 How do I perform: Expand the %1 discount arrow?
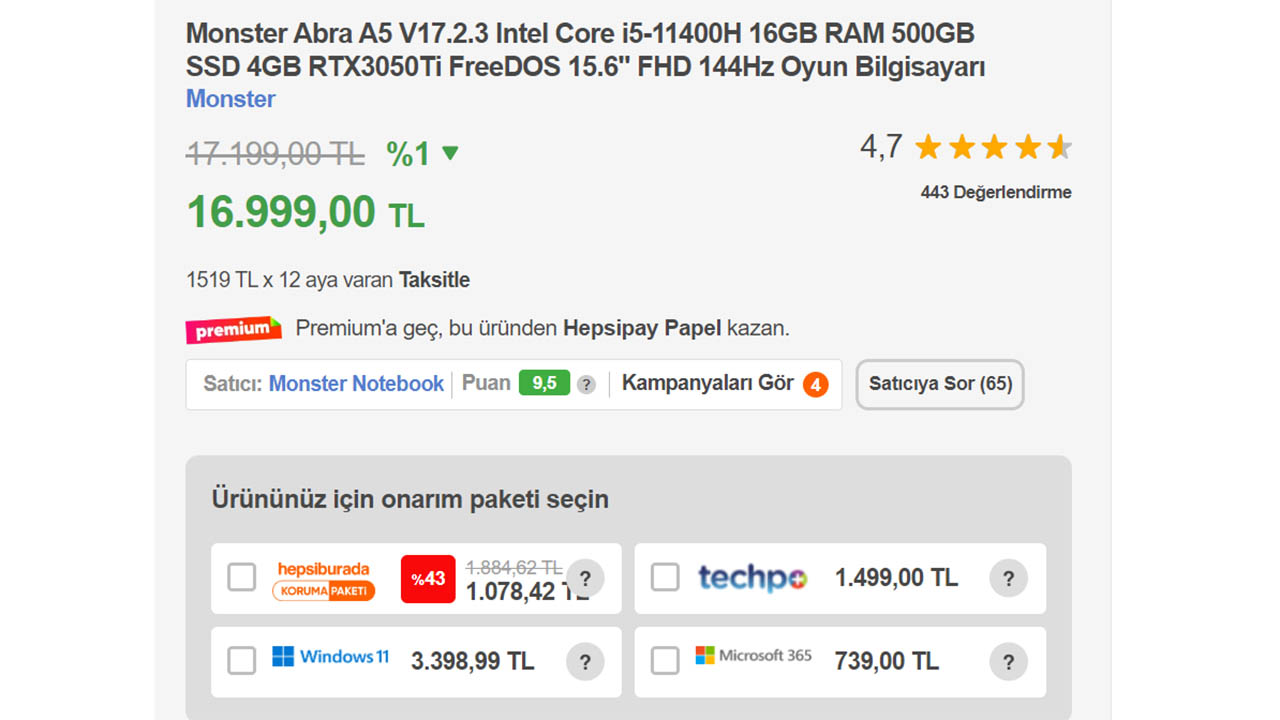pos(450,153)
